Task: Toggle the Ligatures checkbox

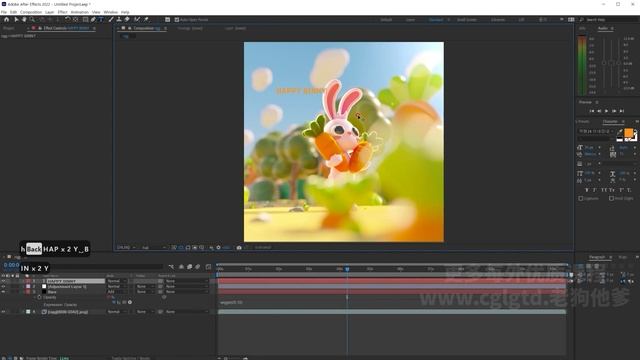Action: pos(581,198)
